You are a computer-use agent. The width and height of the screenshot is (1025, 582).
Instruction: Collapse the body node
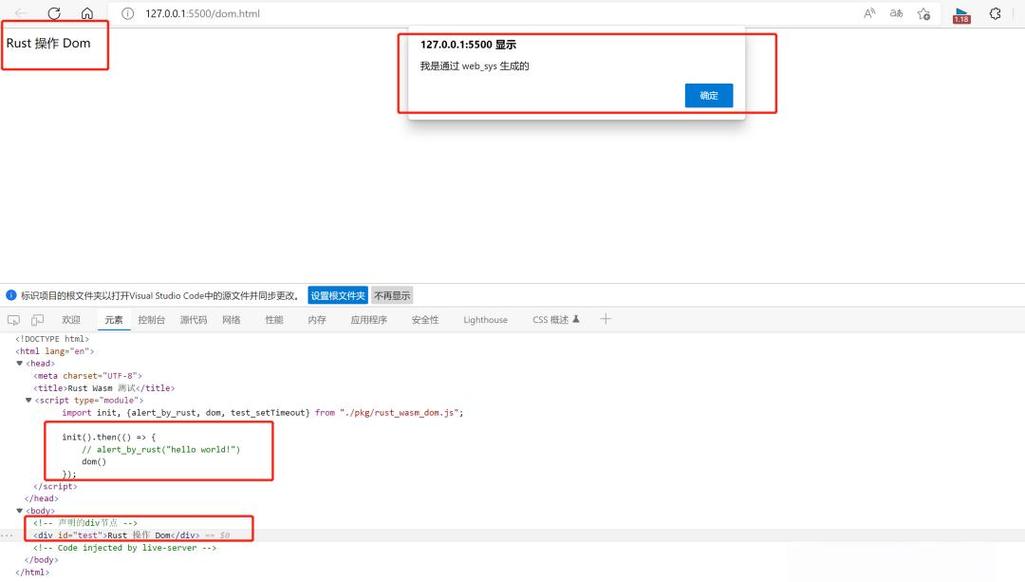click(x=20, y=510)
